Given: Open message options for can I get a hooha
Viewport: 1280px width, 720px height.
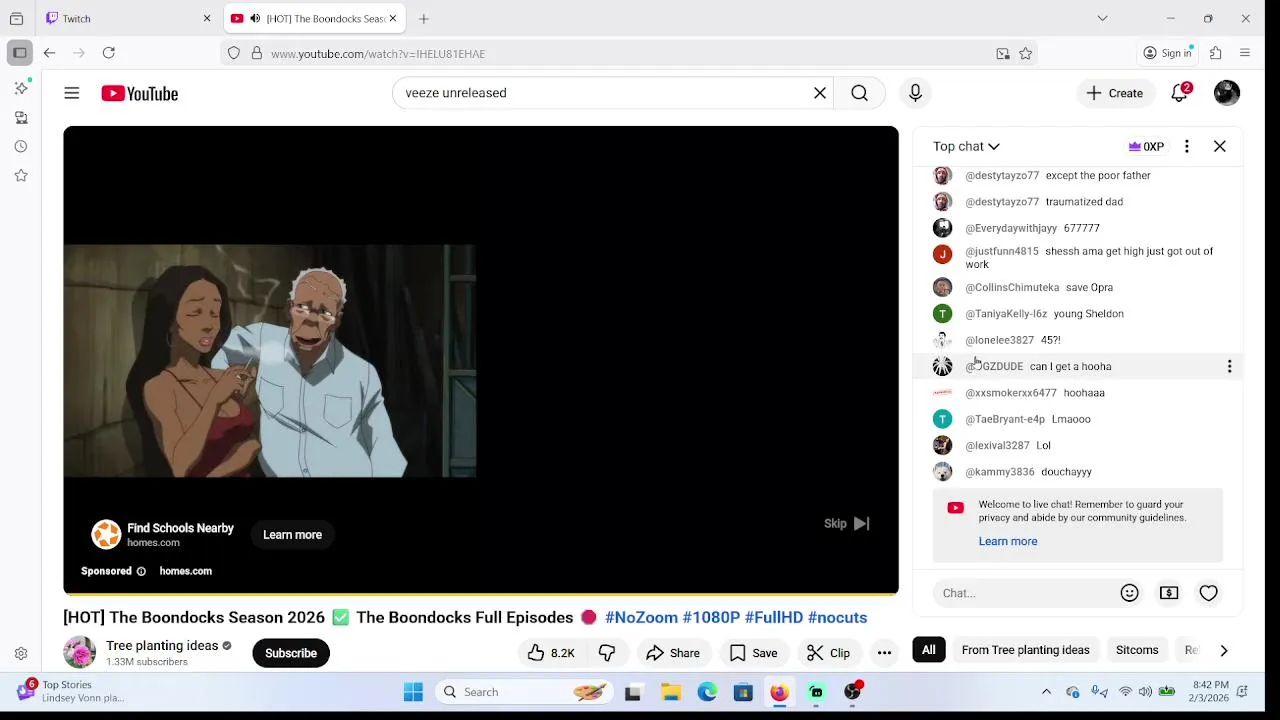Looking at the screenshot, I should click(1229, 366).
